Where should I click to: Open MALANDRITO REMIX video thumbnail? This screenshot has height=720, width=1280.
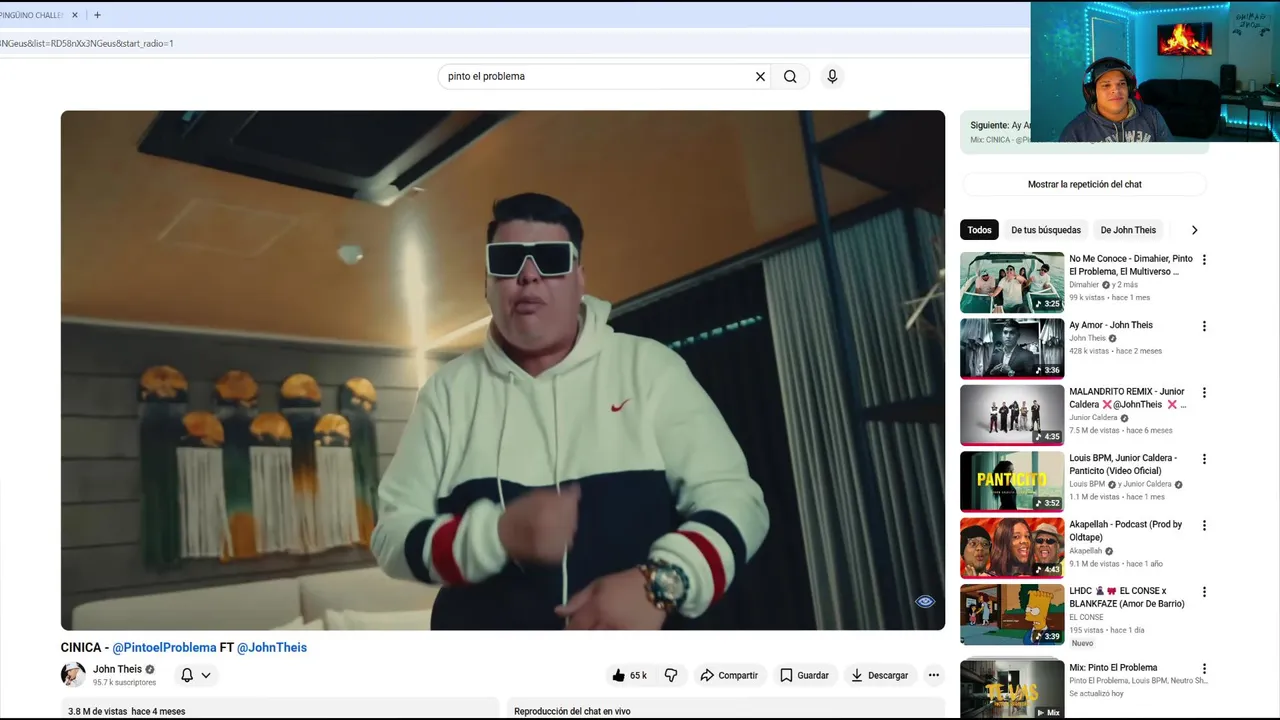[x=1012, y=415]
